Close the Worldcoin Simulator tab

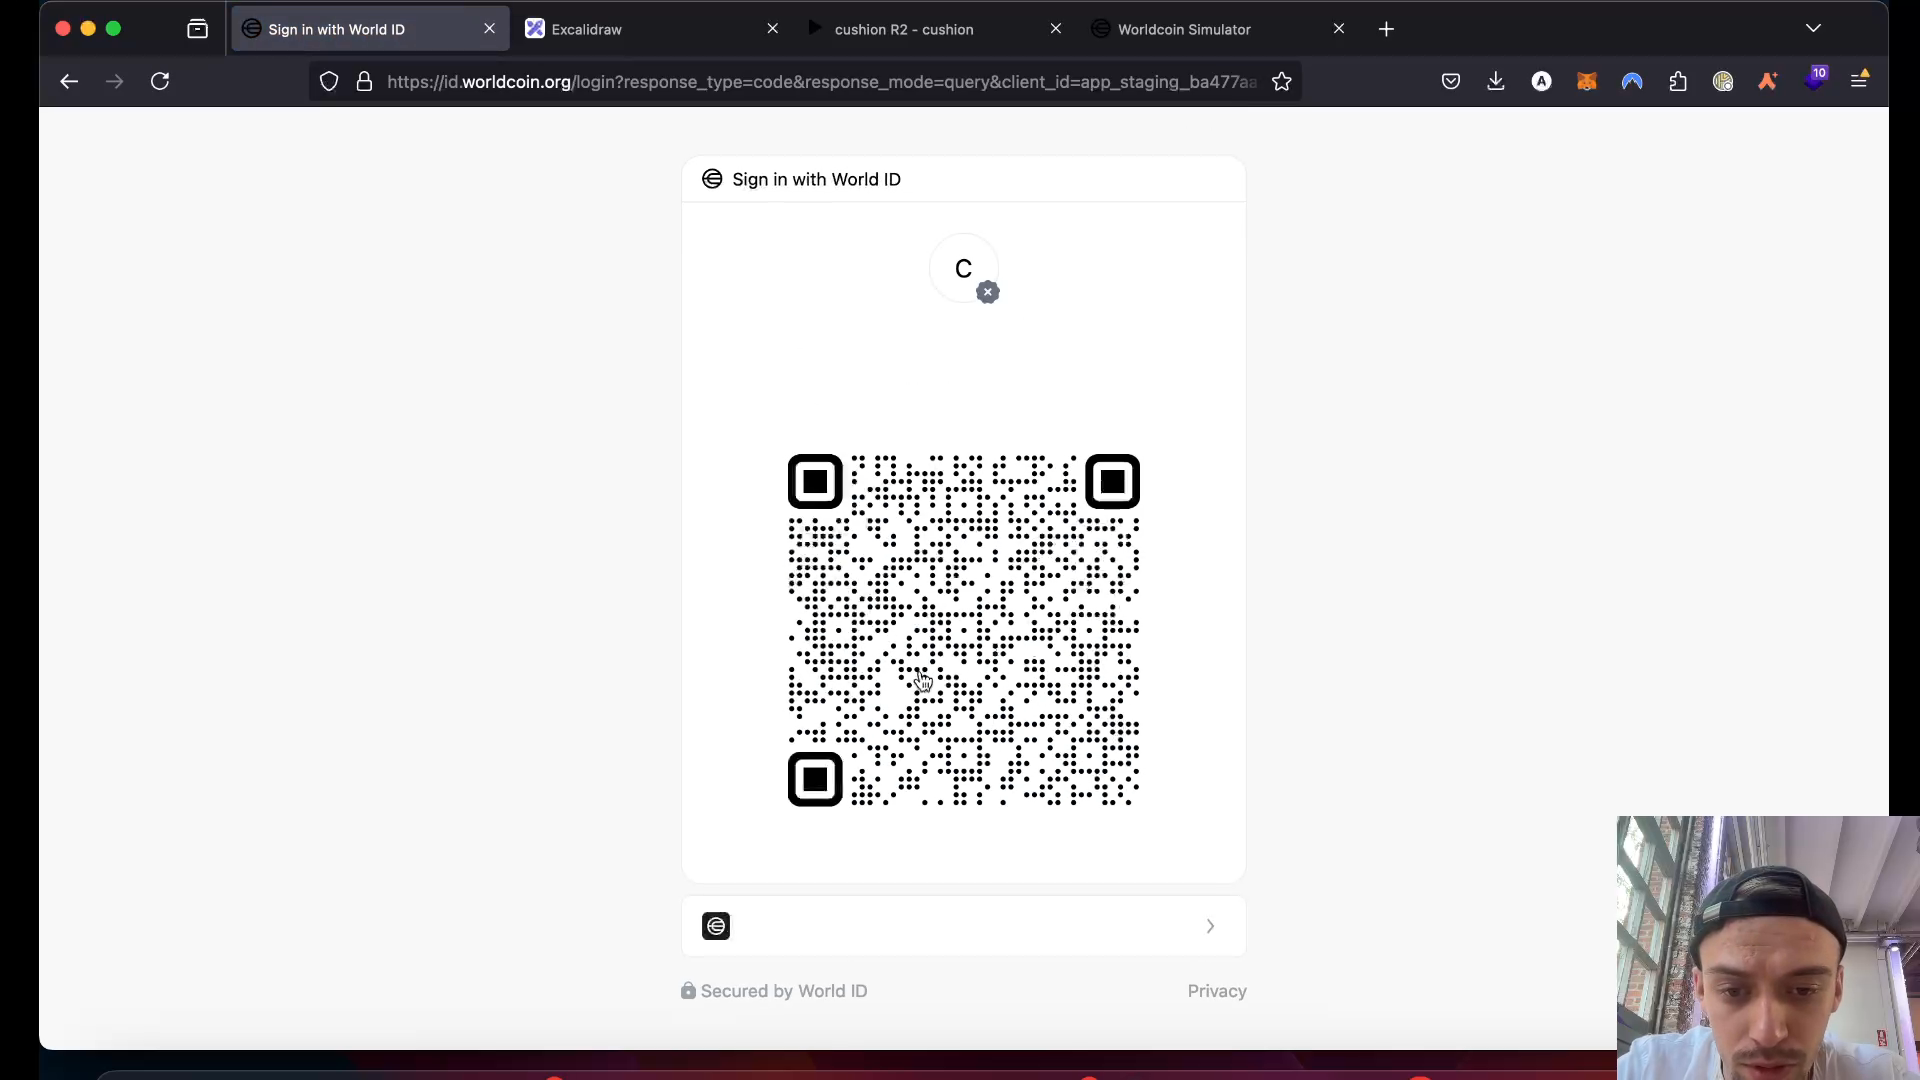[x=1338, y=29]
